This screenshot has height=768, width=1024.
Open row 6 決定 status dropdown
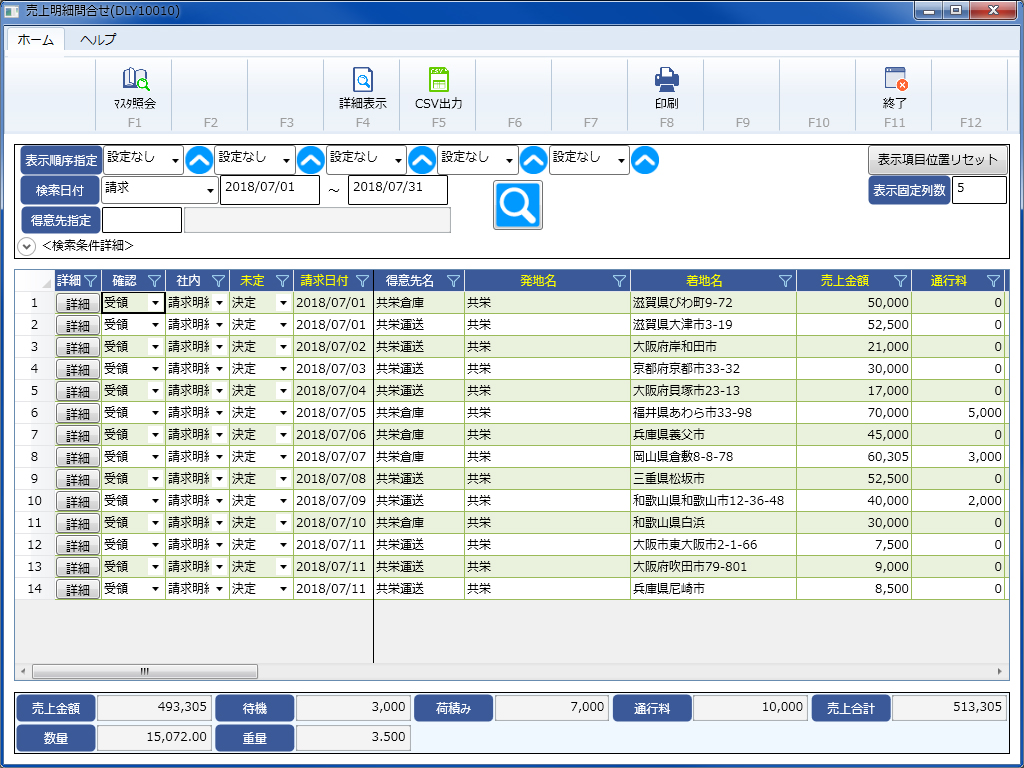pos(283,413)
